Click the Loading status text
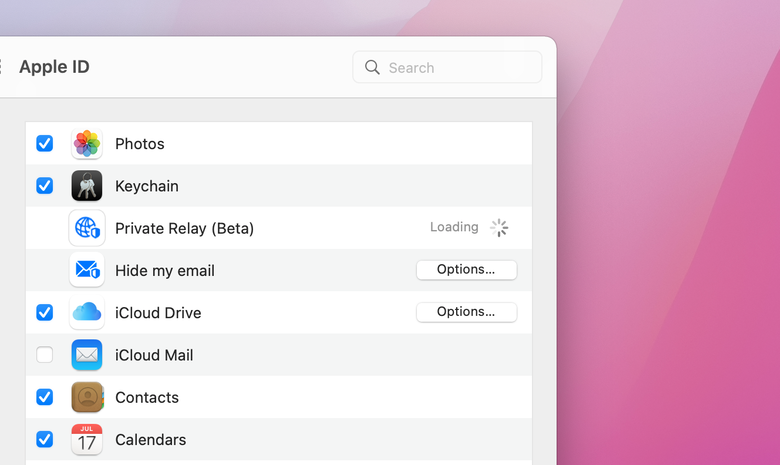Image resolution: width=780 pixels, height=465 pixels. click(x=454, y=227)
